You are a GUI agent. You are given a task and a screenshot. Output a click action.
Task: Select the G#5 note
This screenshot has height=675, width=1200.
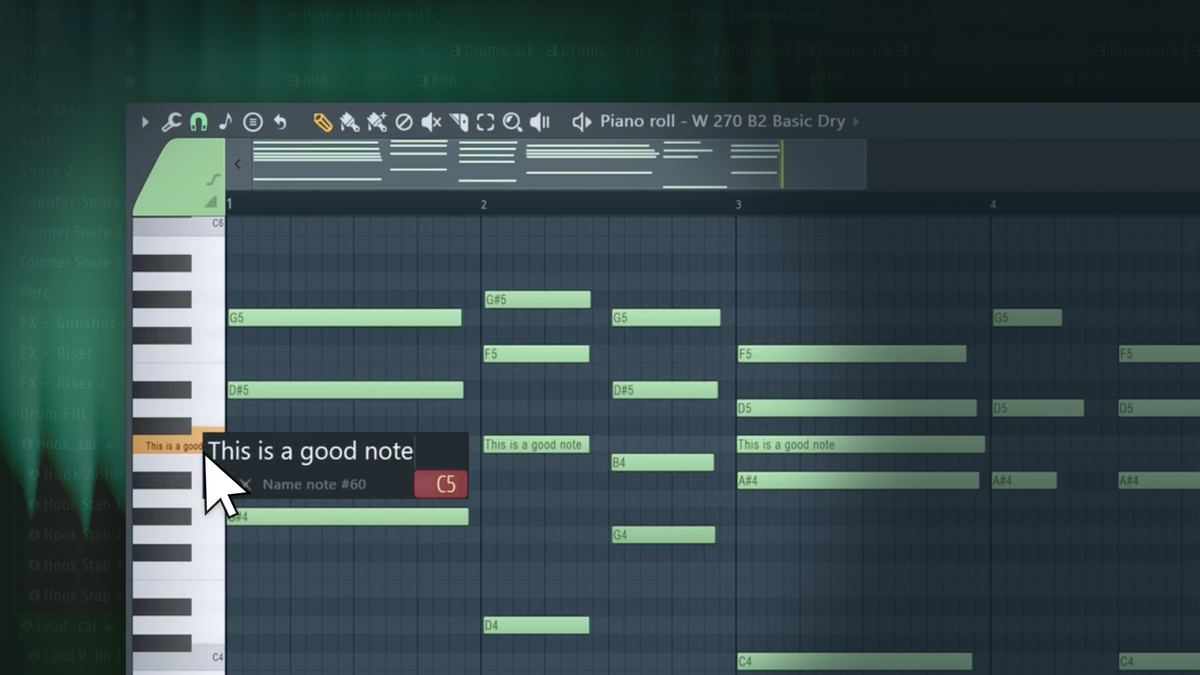coord(537,299)
